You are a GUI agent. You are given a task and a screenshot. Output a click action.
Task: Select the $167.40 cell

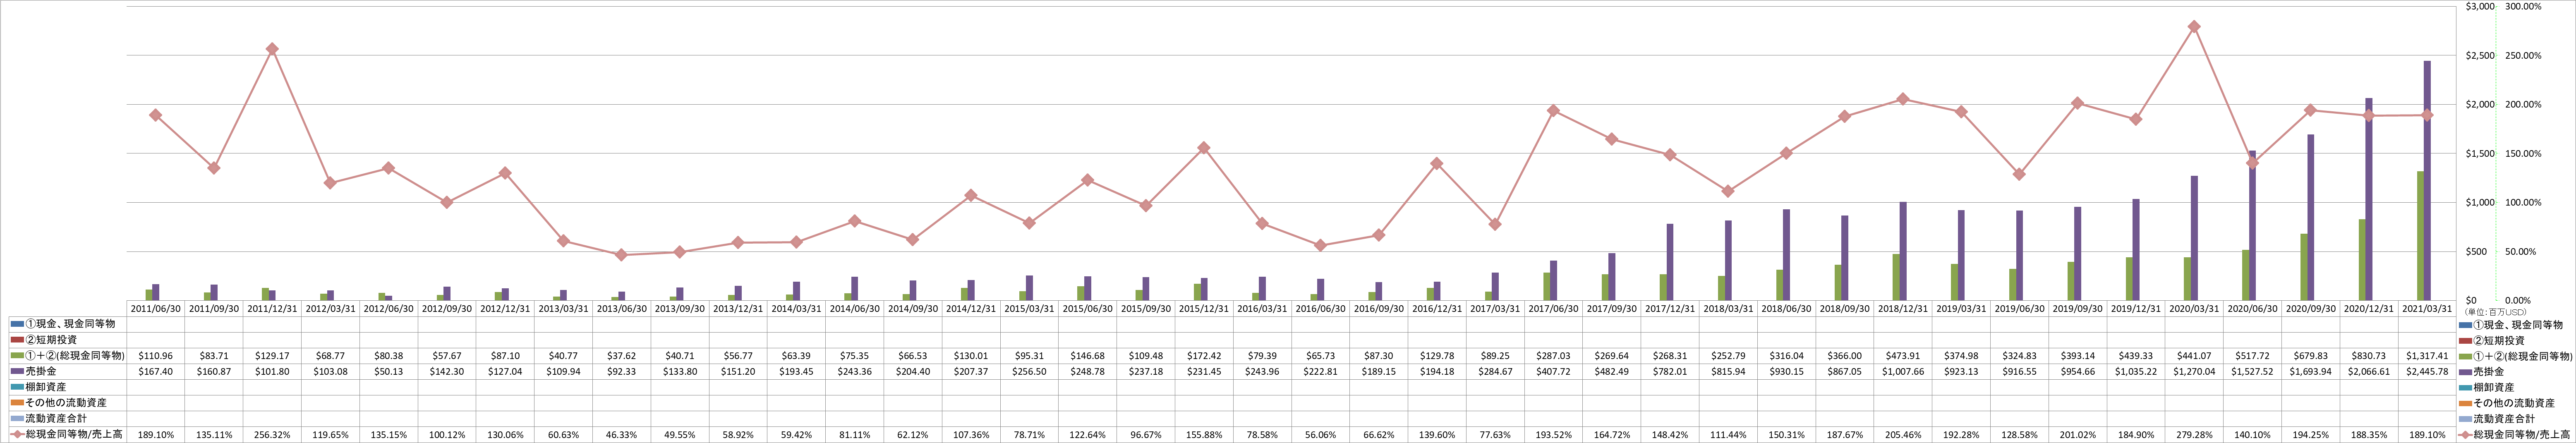[155, 371]
